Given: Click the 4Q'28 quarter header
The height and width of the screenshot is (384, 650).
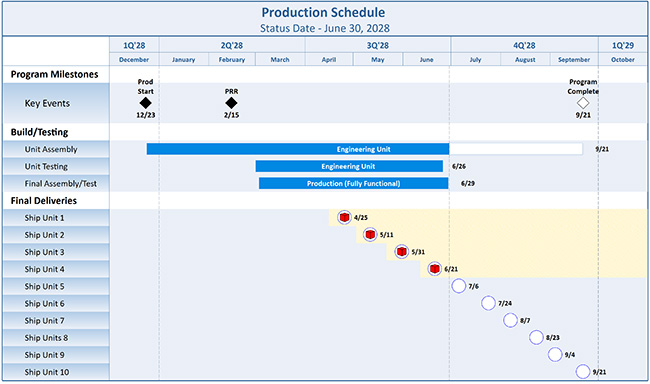Looking at the screenshot, I should coord(524,45).
